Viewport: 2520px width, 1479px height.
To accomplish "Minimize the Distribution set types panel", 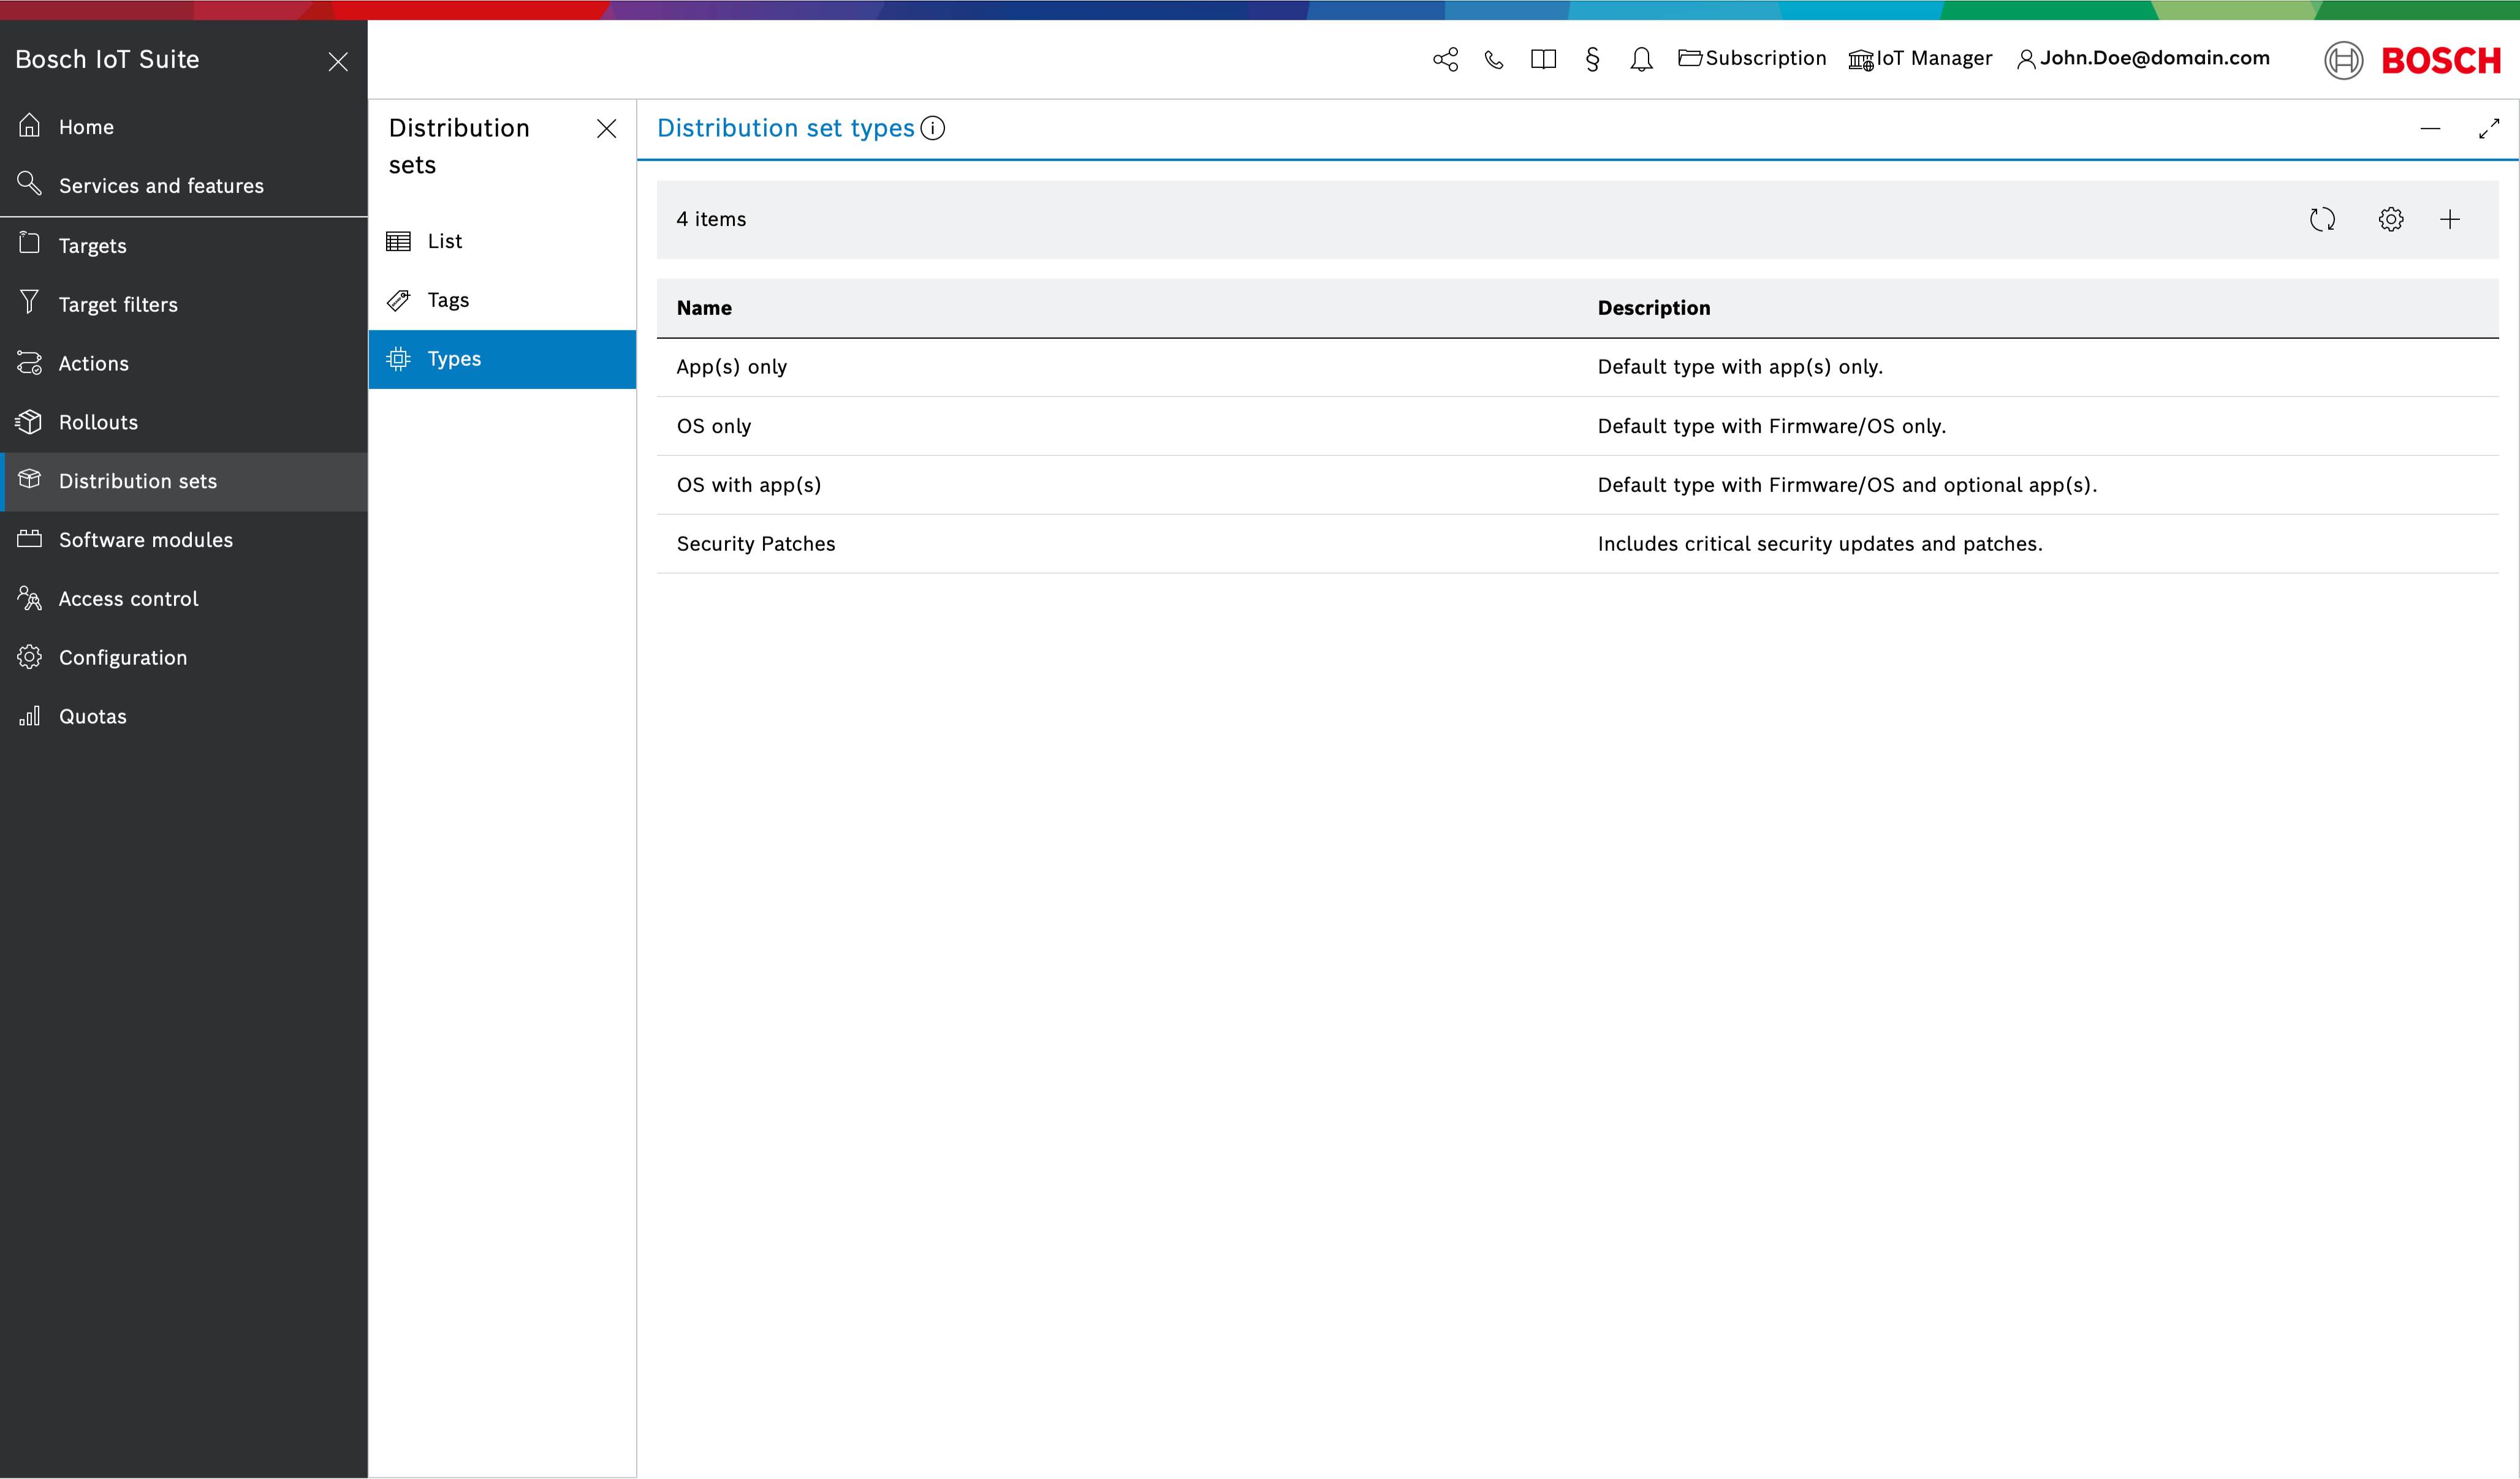I will pyautogui.click(x=2430, y=128).
